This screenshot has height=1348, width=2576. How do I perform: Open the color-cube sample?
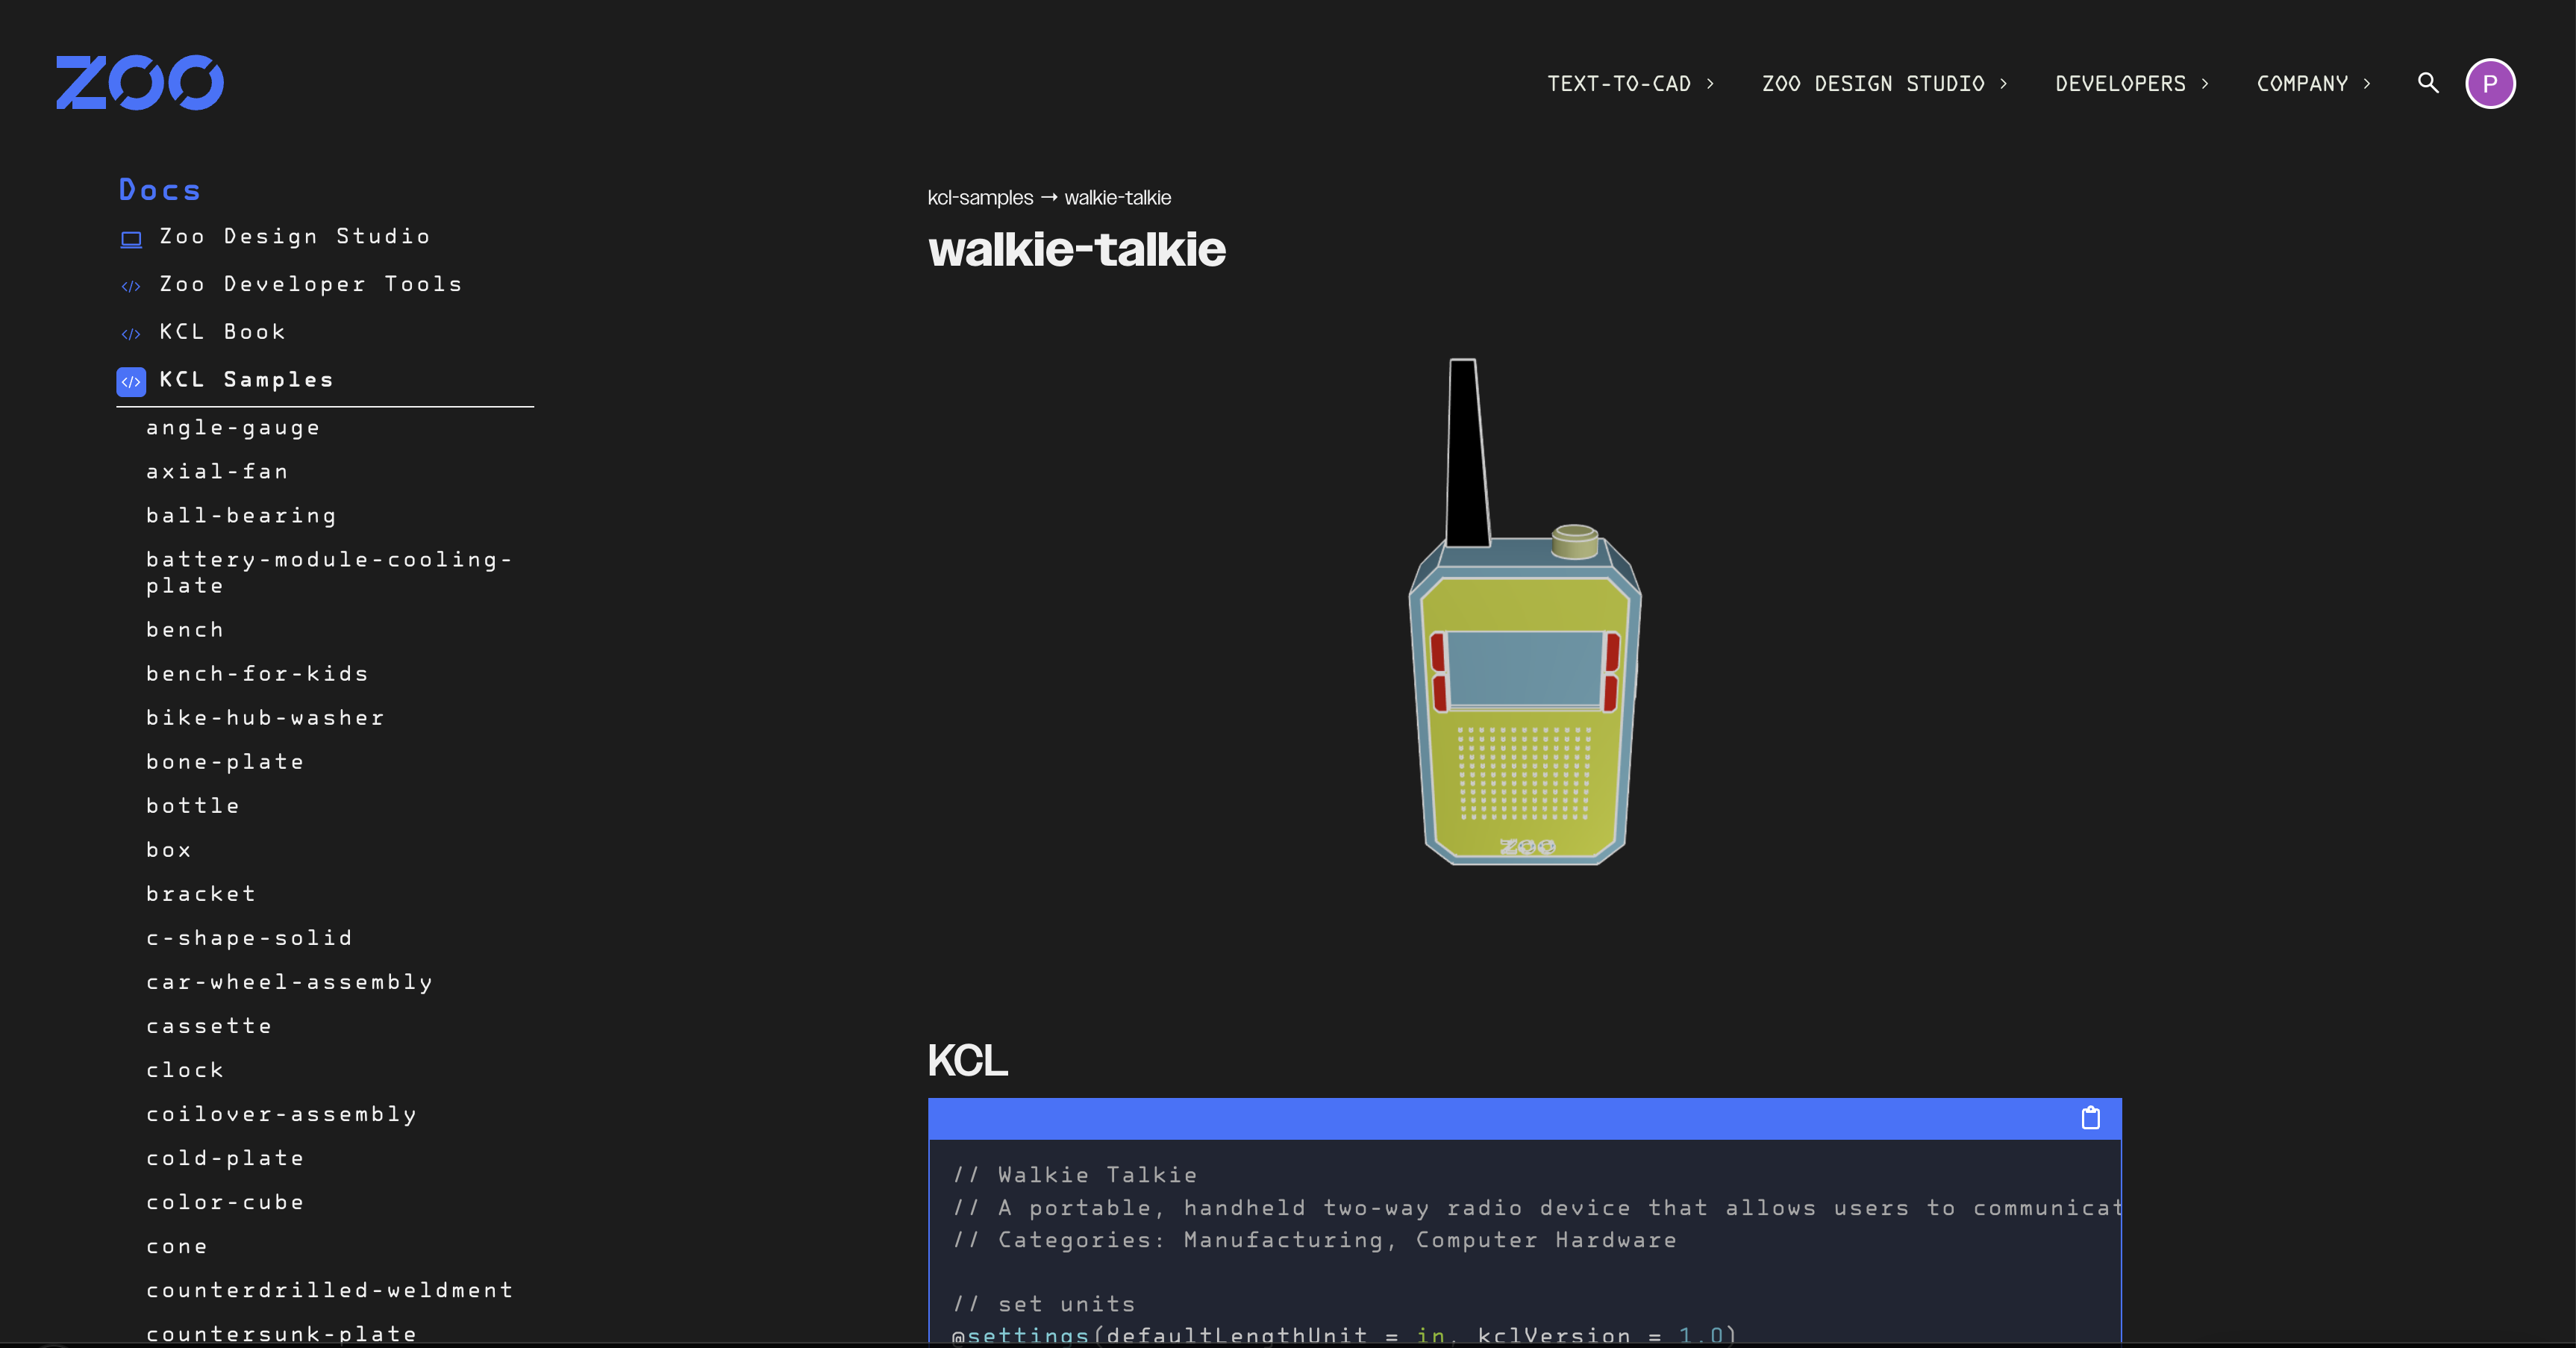click(x=225, y=1202)
